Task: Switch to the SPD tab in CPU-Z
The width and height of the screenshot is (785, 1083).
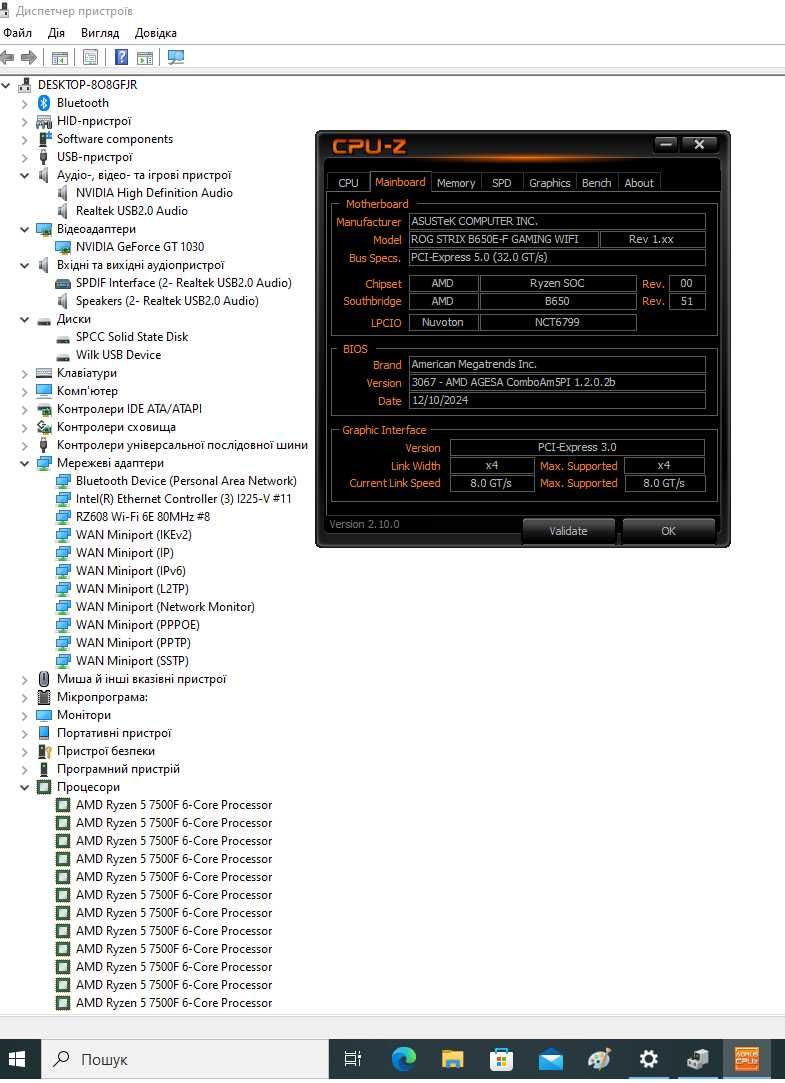Action: point(502,182)
